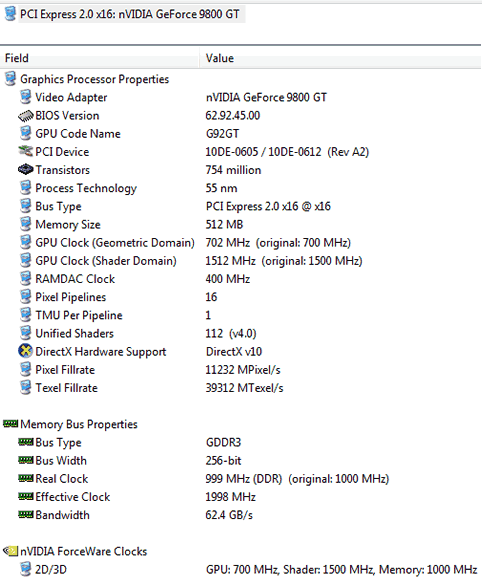The image size is (482, 586).
Task: Click the Bus Width memory icon
Action: [x=25, y=460]
